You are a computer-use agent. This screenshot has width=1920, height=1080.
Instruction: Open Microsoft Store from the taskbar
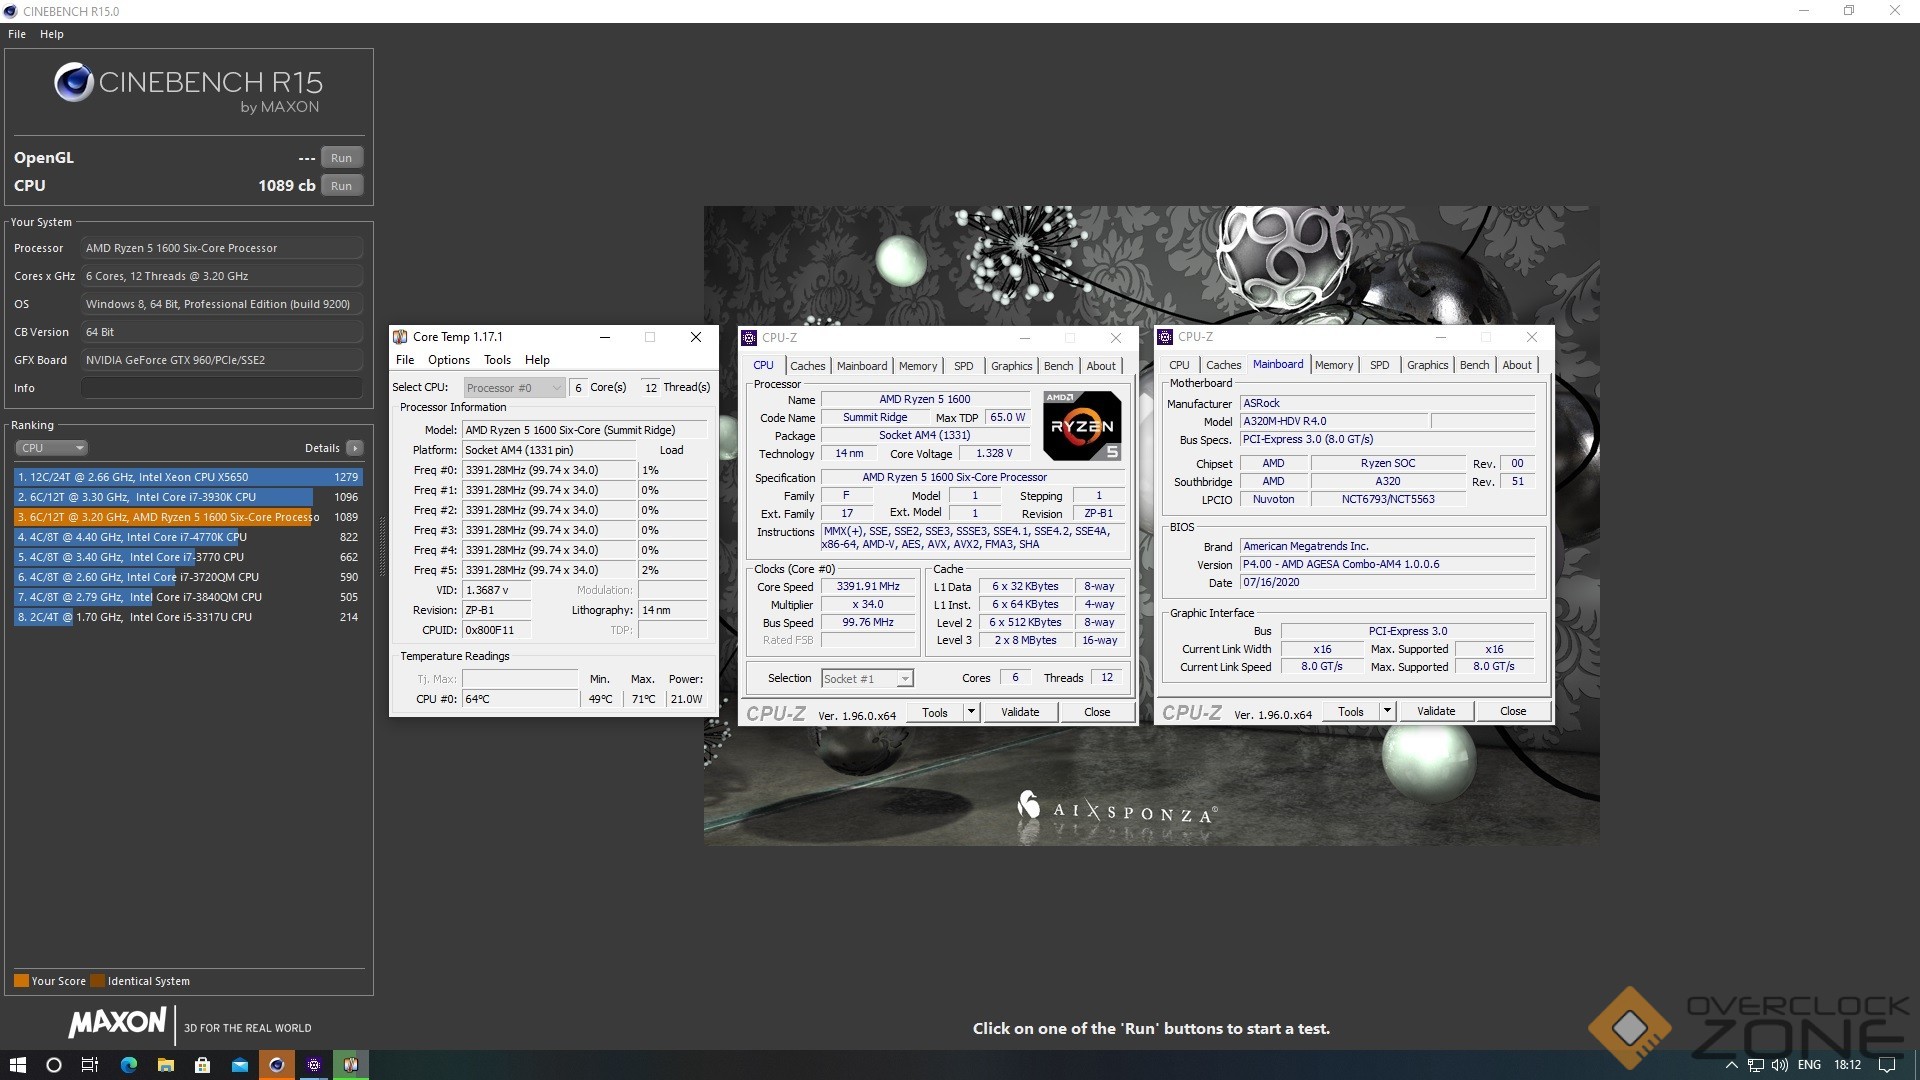pyautogui.click(x=203, y=1065)
